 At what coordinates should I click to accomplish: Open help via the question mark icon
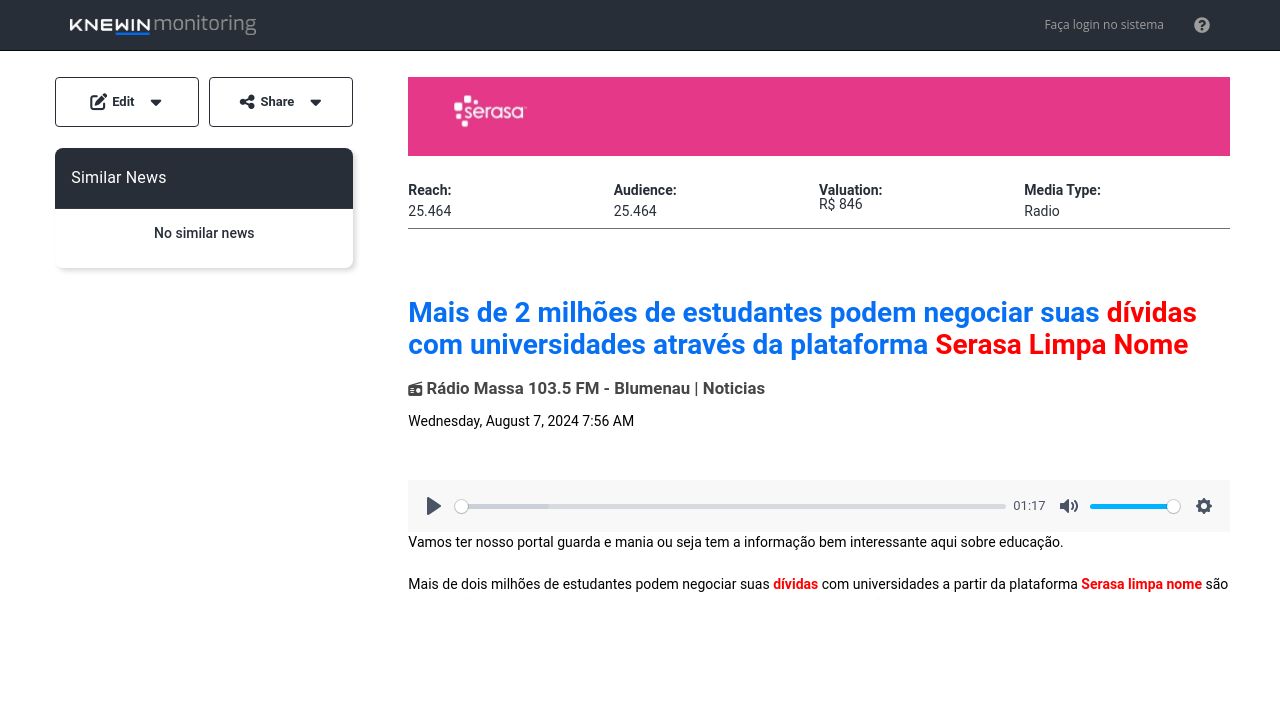point(1202,25)
